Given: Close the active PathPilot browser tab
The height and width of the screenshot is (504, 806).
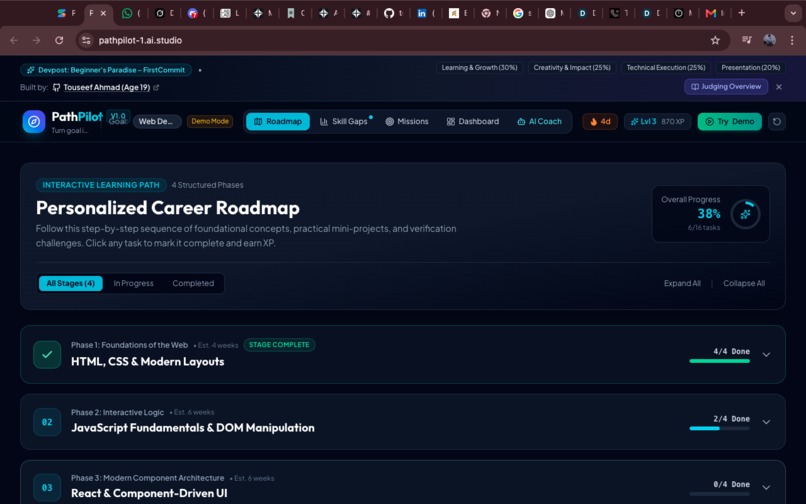Looking at the screenshot, I should pos(103,13).
